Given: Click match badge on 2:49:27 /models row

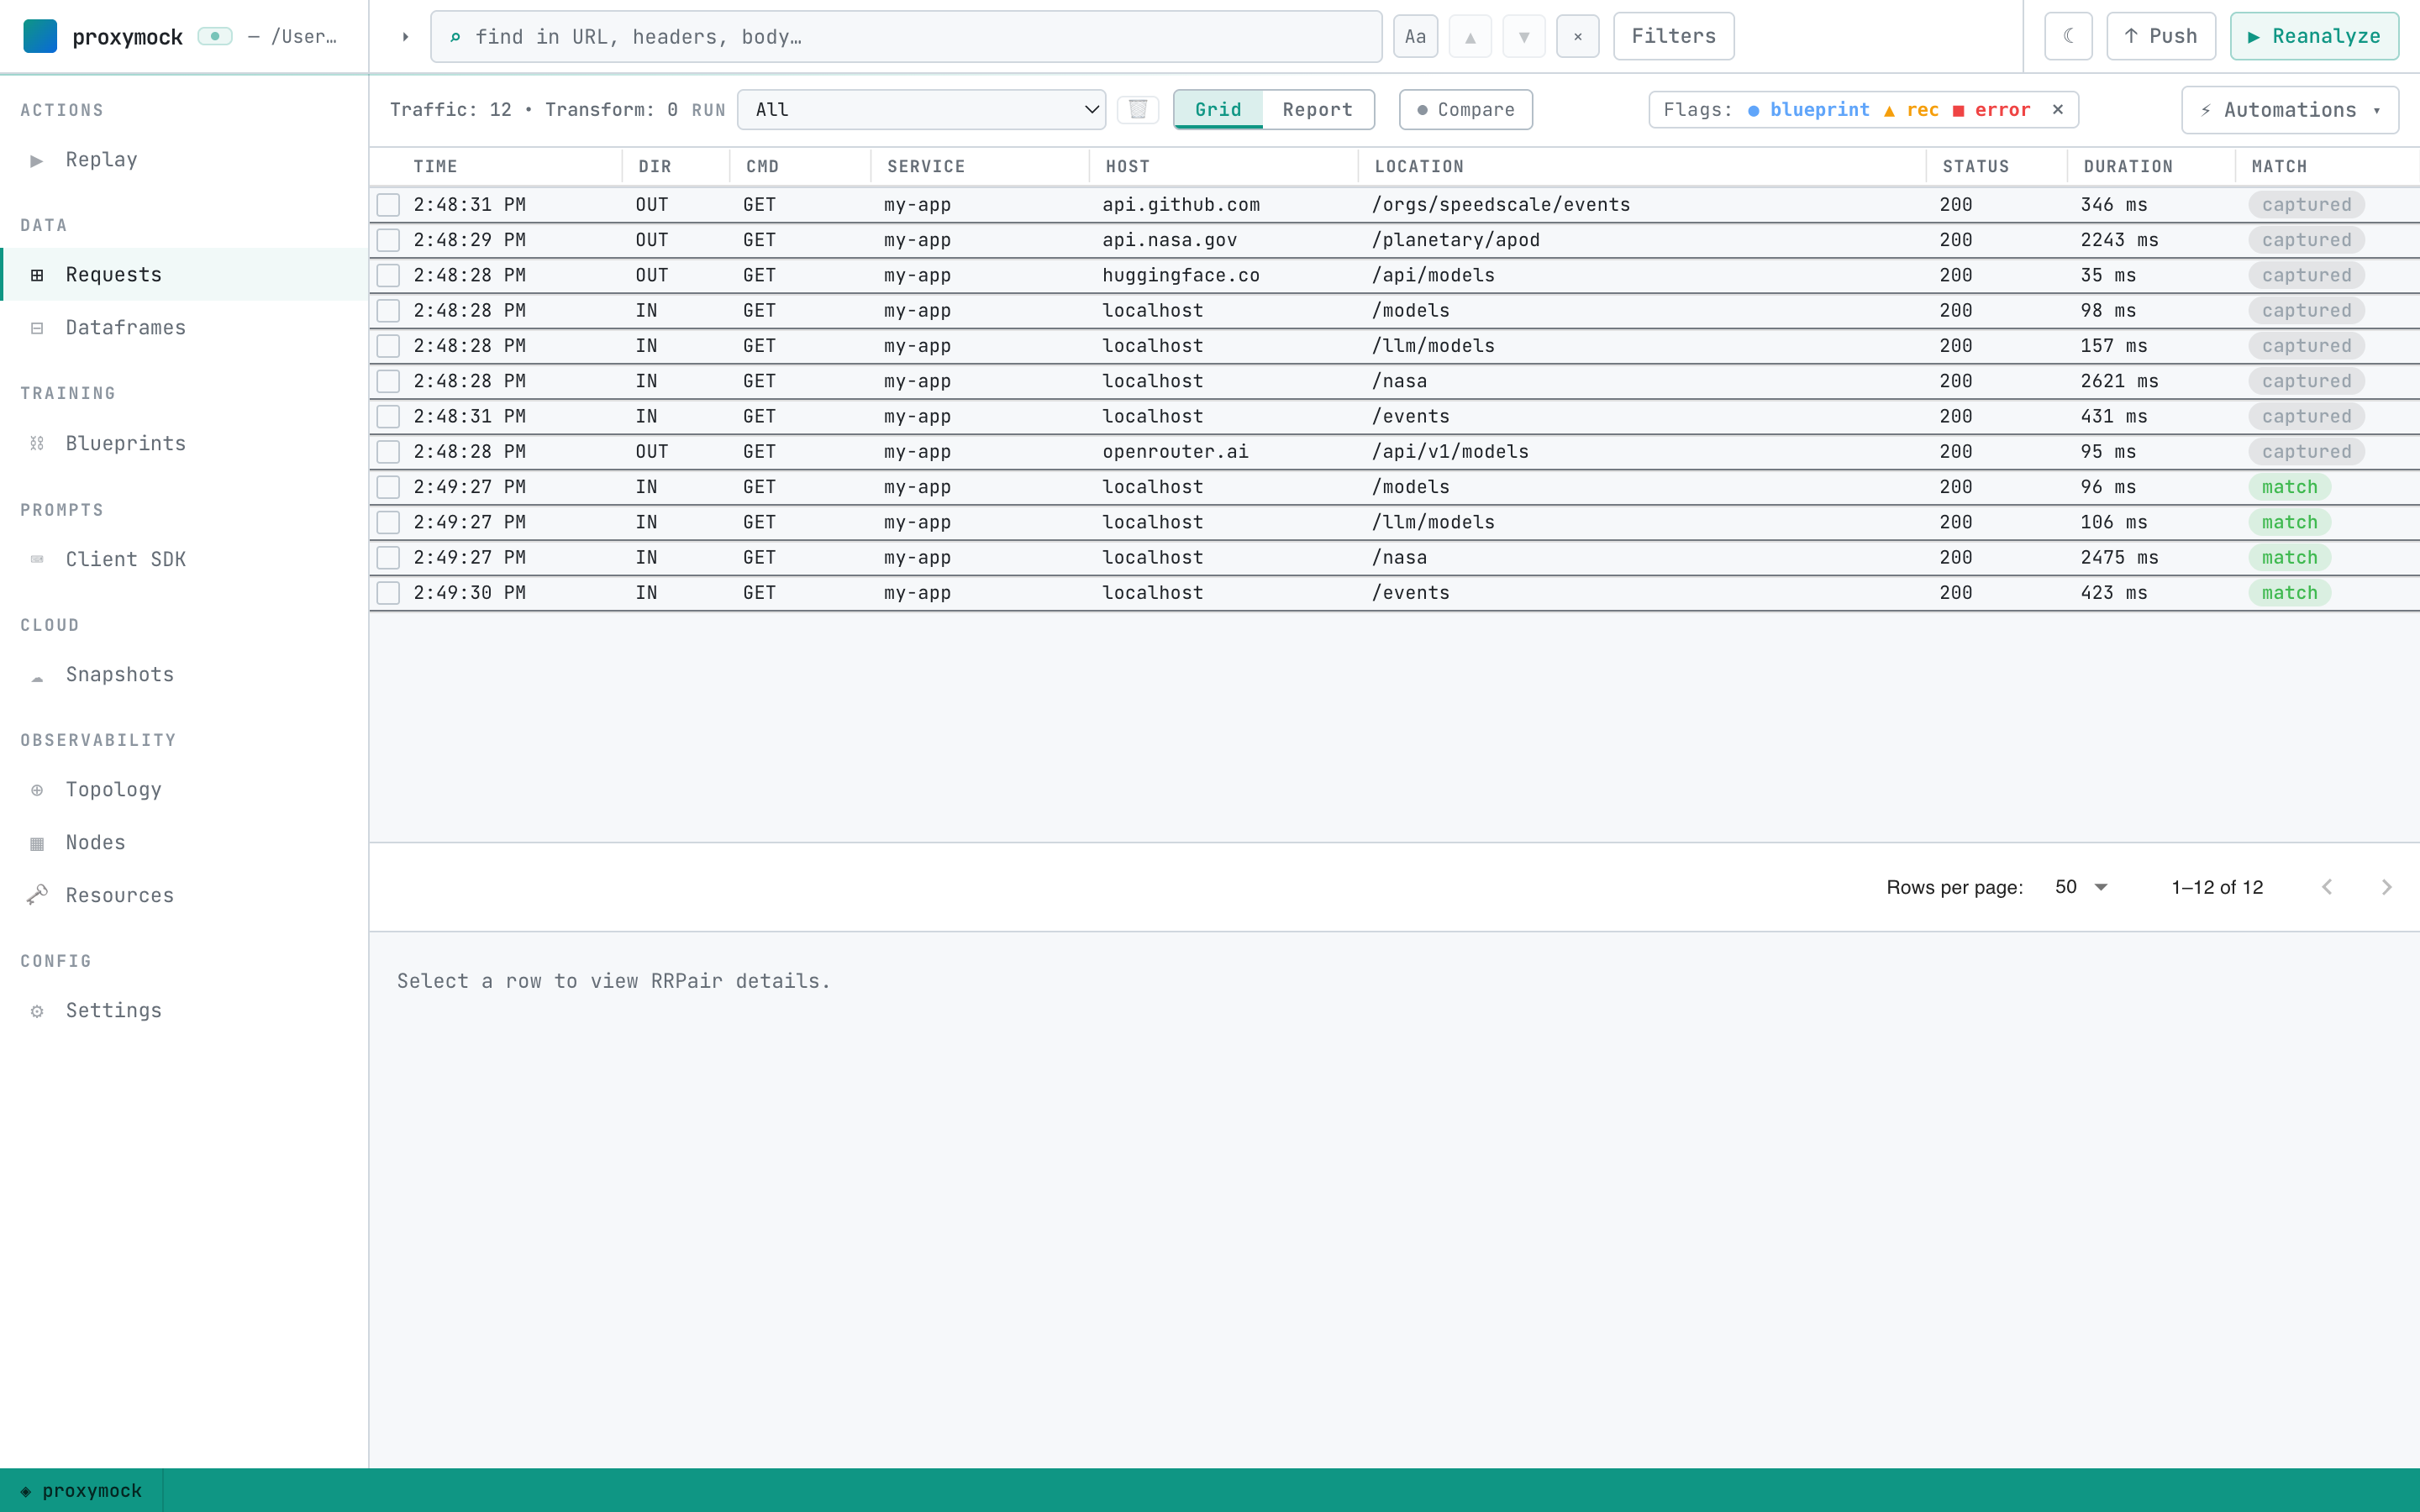Looking at the screenshot, I should [x=2290, y=487].
